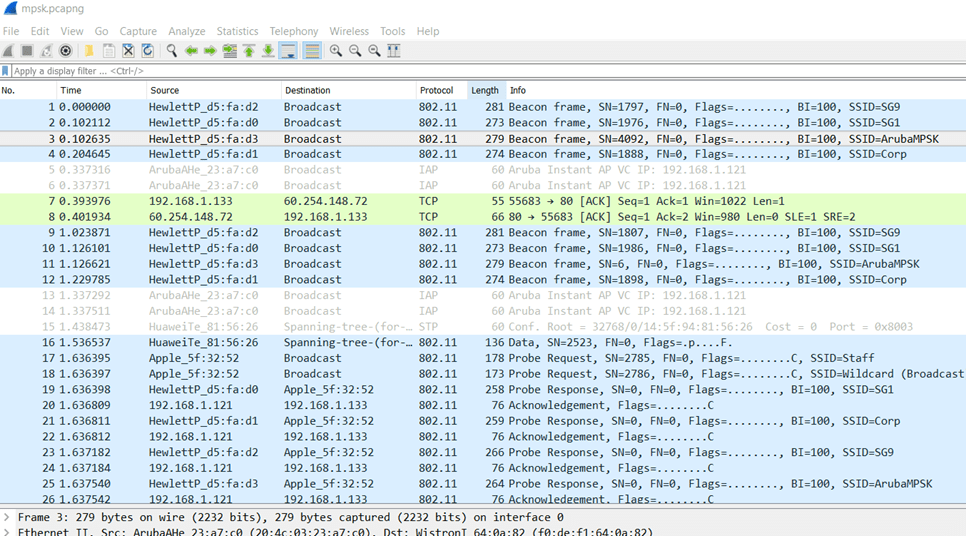Zoom in on packet list text
Image resolution: width=966 pixels, height=536 pixels.
(x=336, y=51)
